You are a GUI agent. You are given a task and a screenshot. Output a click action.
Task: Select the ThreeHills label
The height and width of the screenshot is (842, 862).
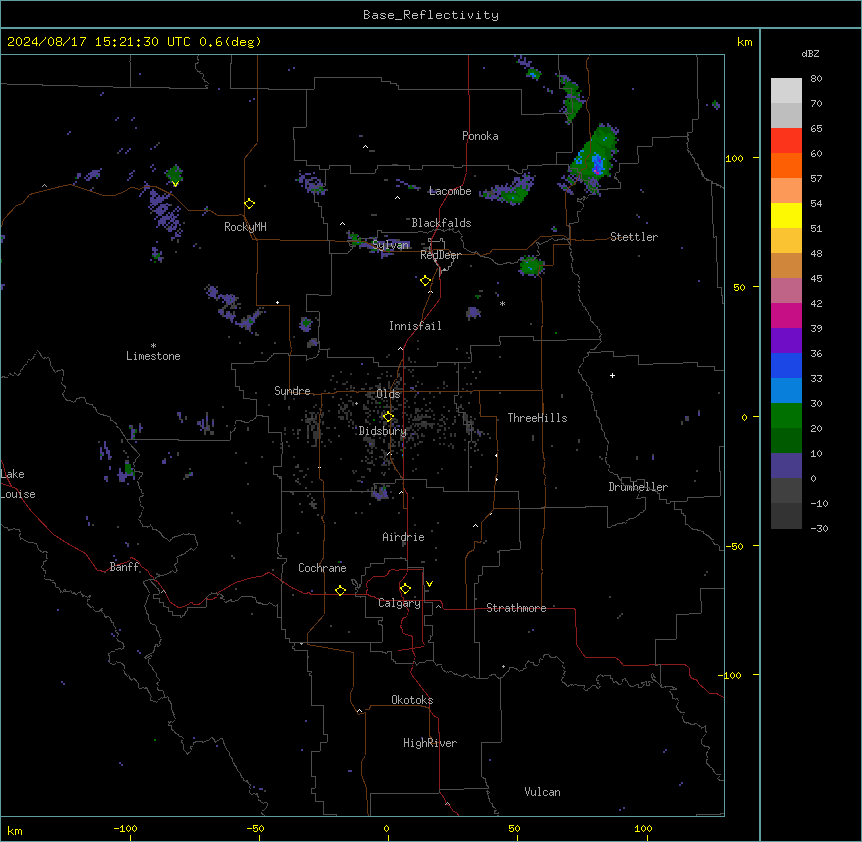pos(537,418)
